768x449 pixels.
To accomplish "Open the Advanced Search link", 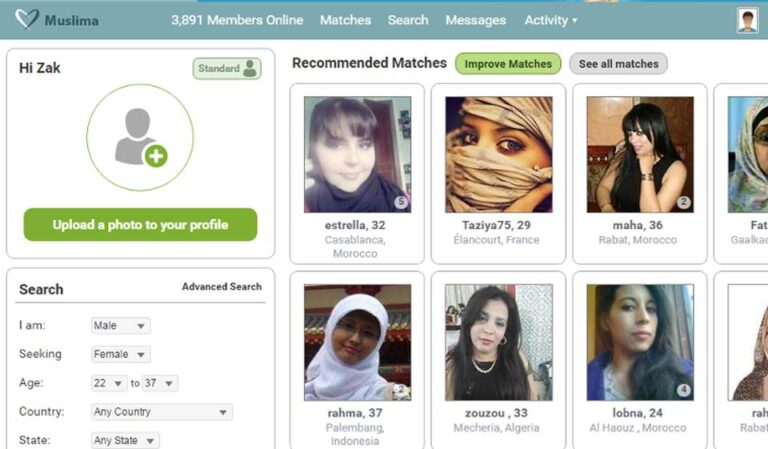I will 221,286.
